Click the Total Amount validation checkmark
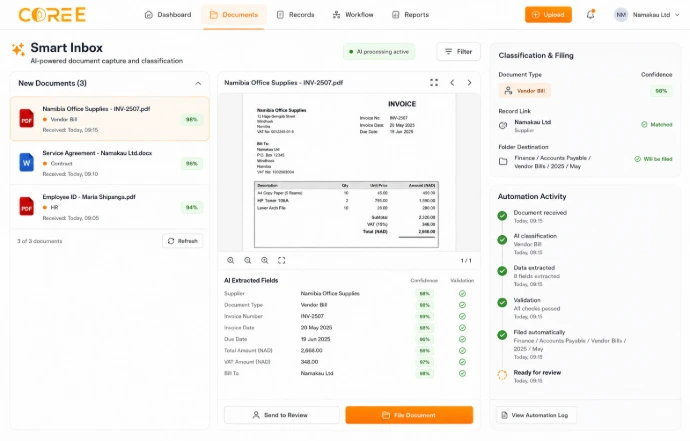 coord(462,350)
